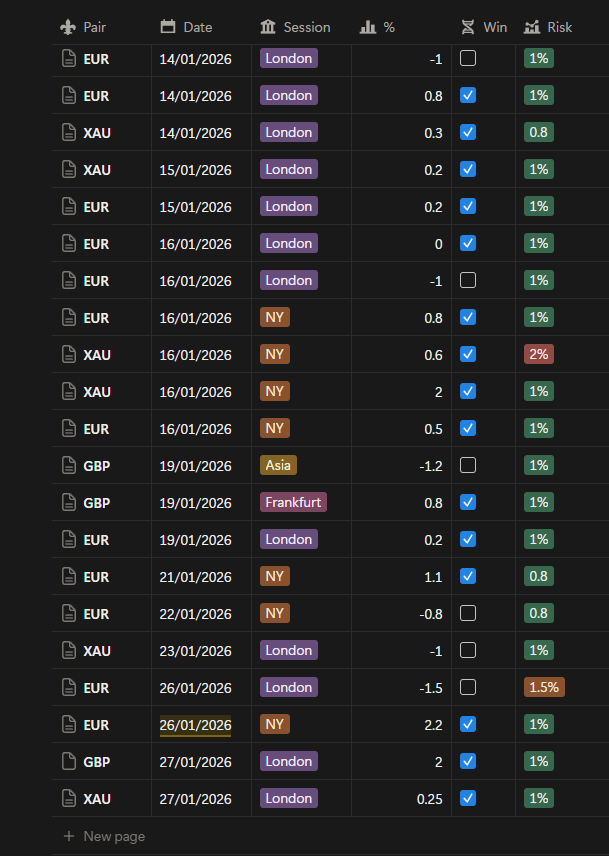The width and height of the screenshot is (609, 856).
Task: Click the calendar icon in Date header
Action: [x=168, y=27]
